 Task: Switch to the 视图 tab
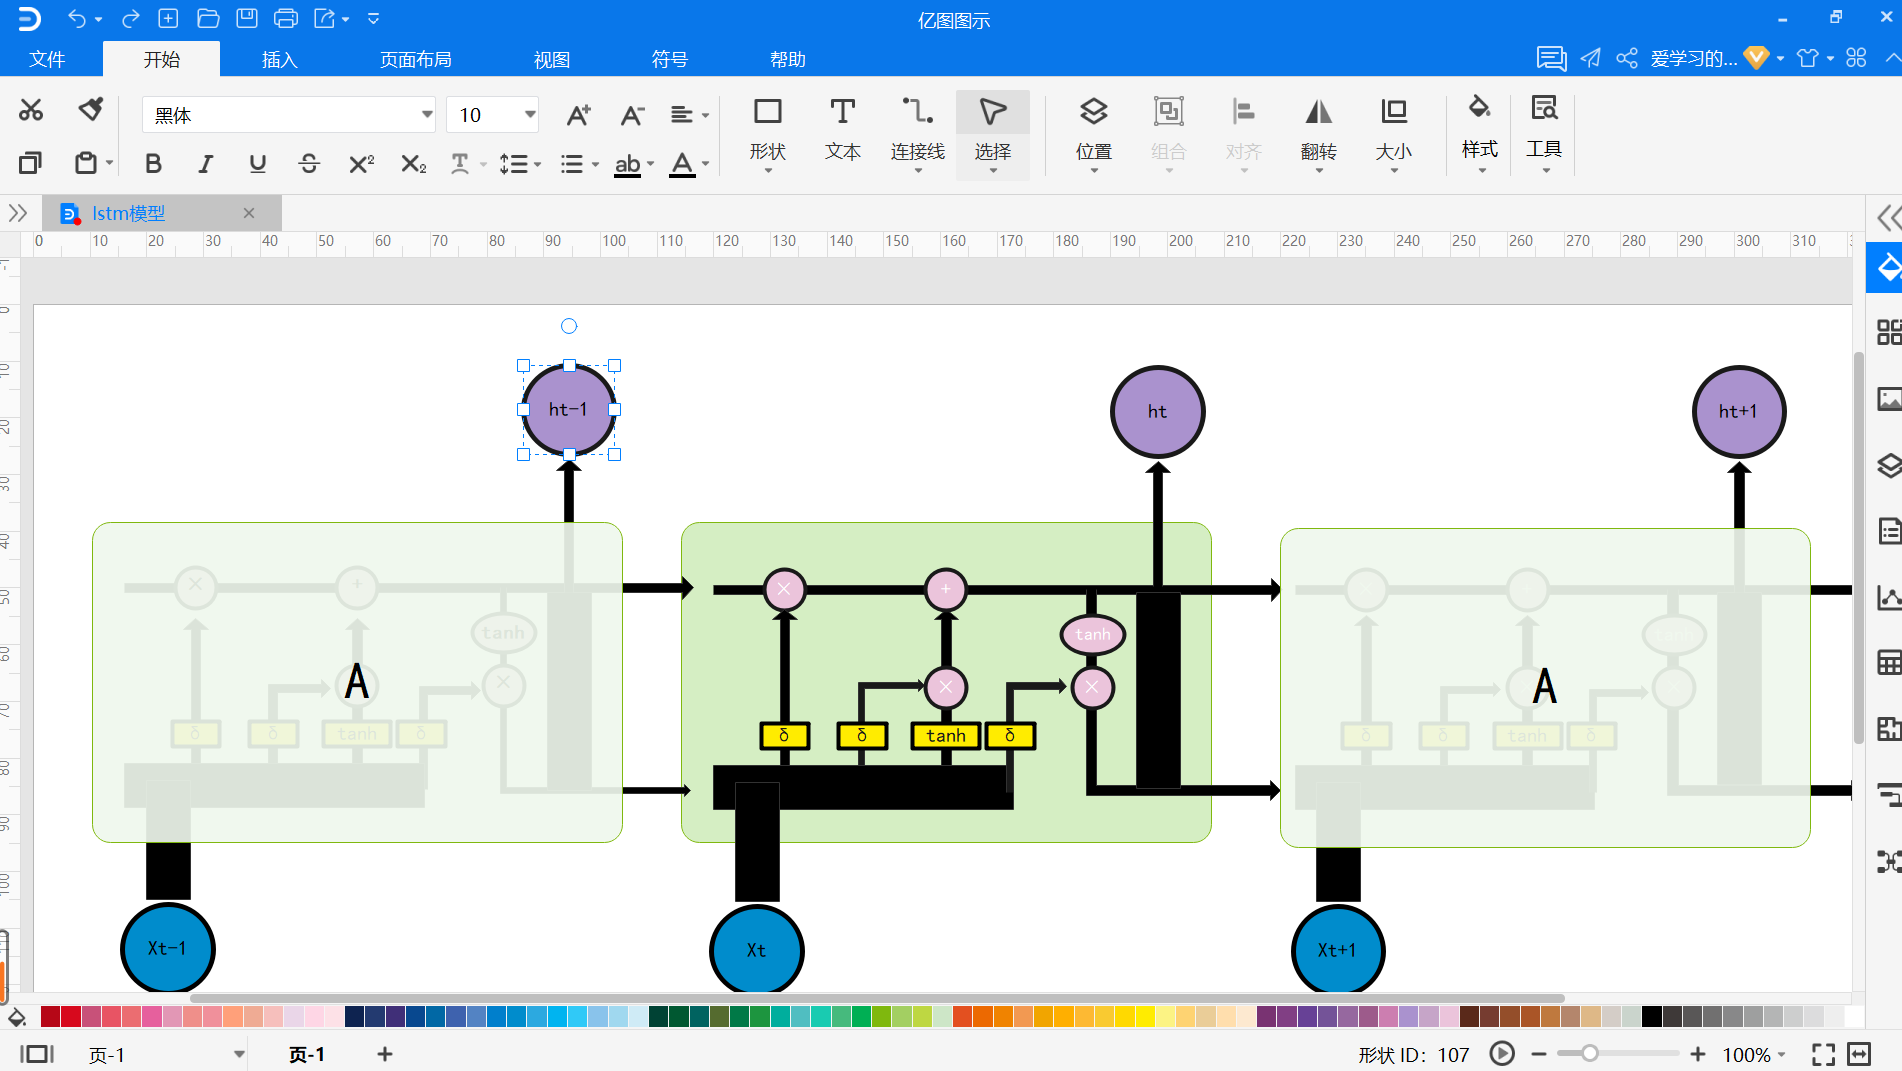[x=551, y=59]
